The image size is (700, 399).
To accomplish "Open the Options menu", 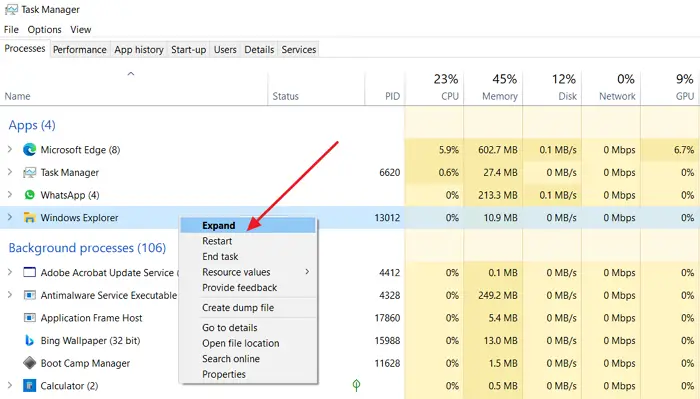I will pyautogui.click(x=44, y=29).
